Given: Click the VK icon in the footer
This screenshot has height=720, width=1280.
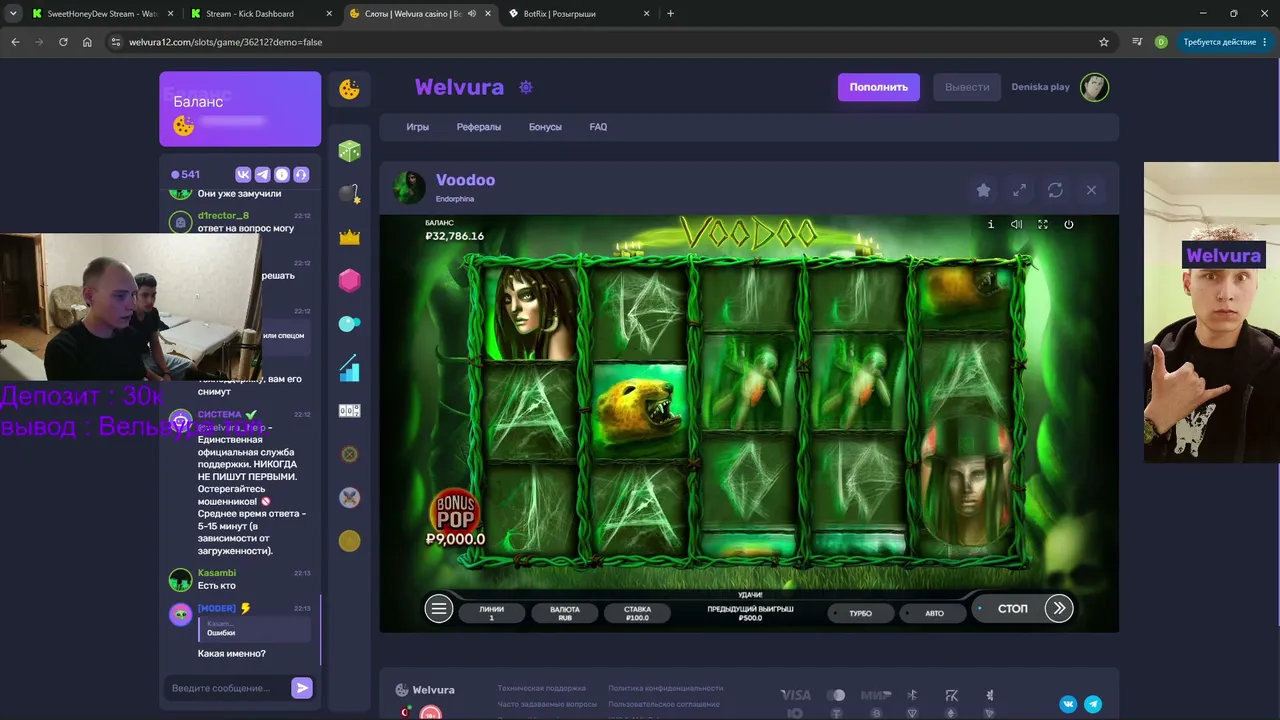Looking at the screenshot, I should [1068, 704].
